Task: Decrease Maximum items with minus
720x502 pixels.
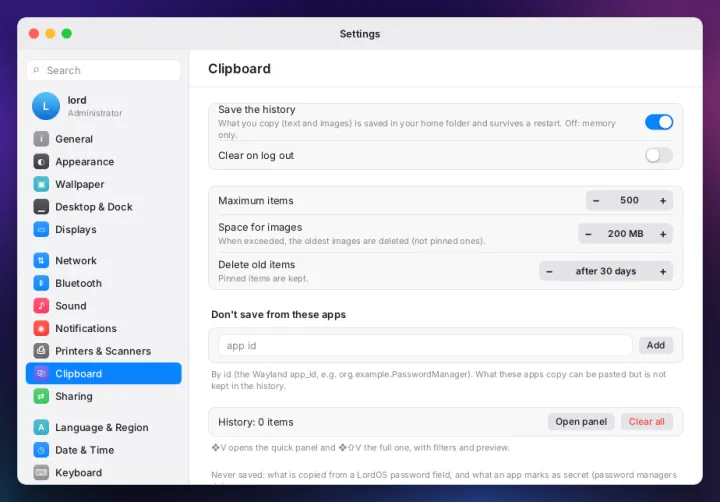Action: coord(596,201)
